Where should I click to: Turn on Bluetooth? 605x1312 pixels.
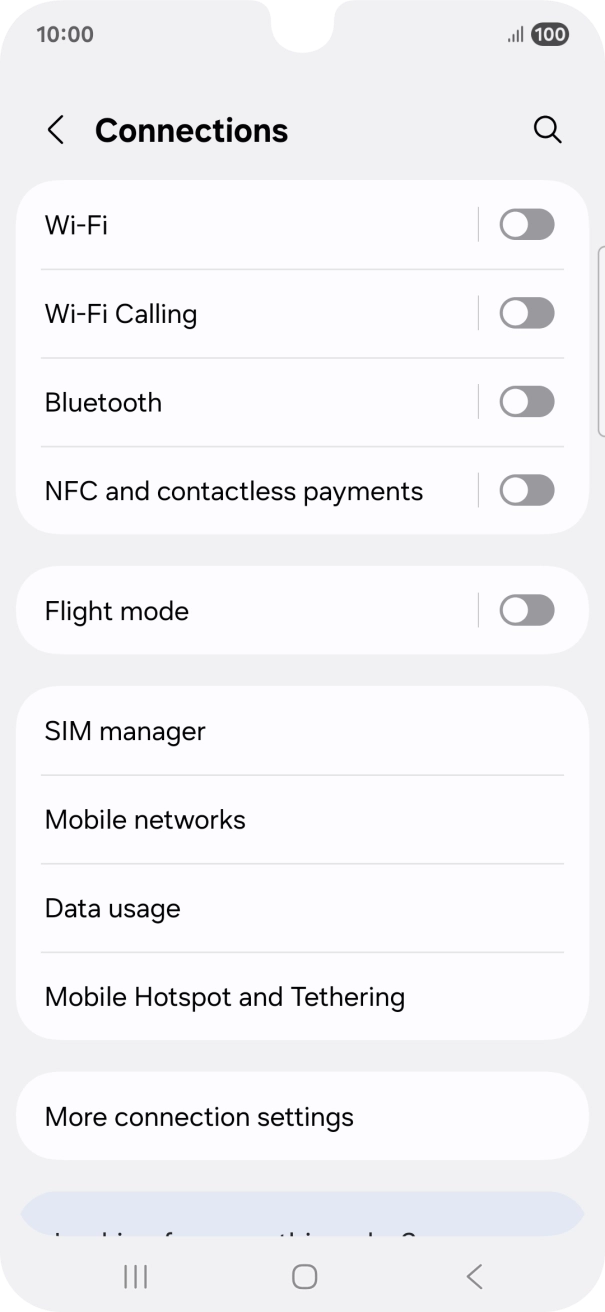[x=527, y=402]
